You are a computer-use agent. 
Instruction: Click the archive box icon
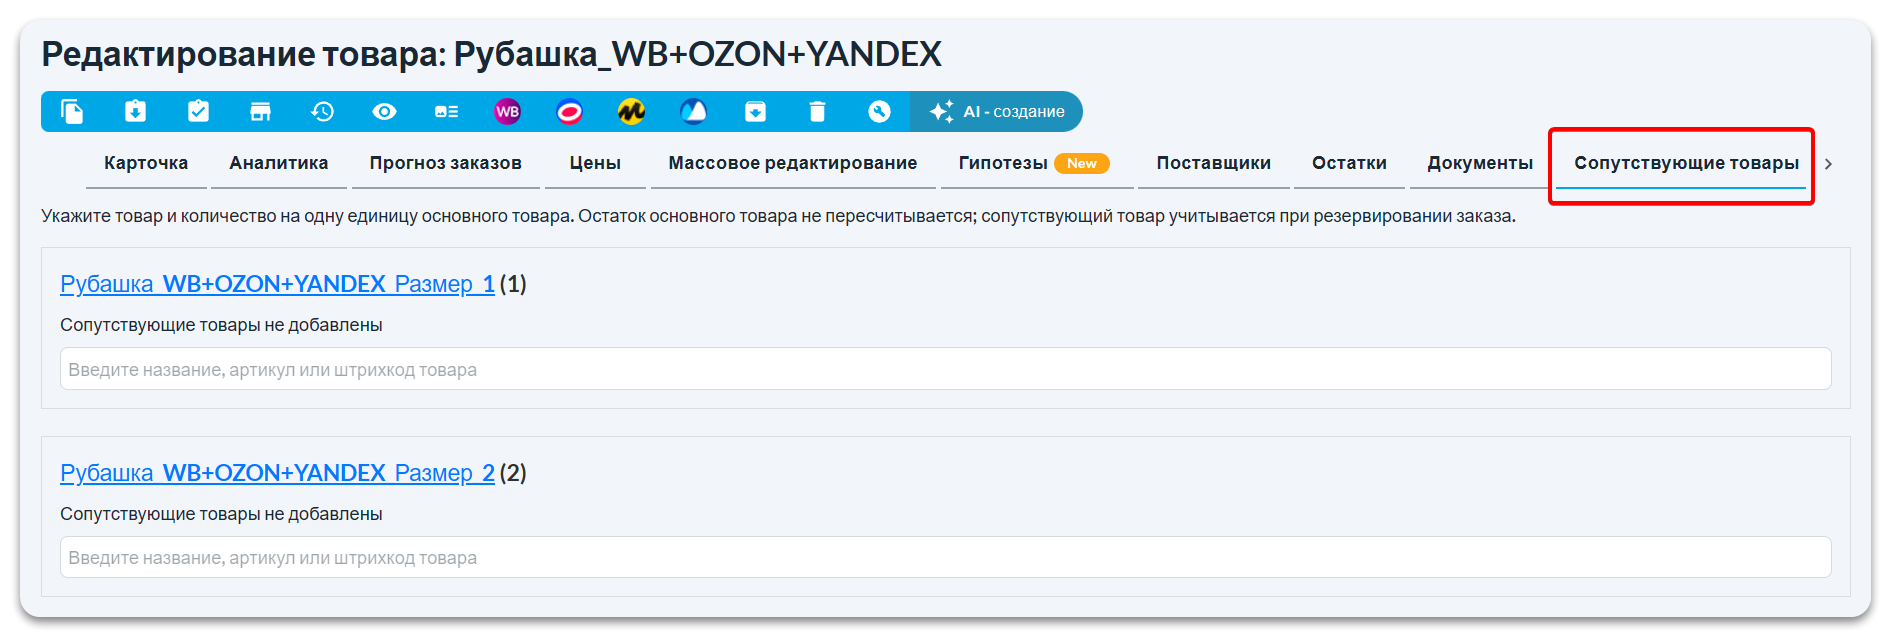(x=755, y=112)
